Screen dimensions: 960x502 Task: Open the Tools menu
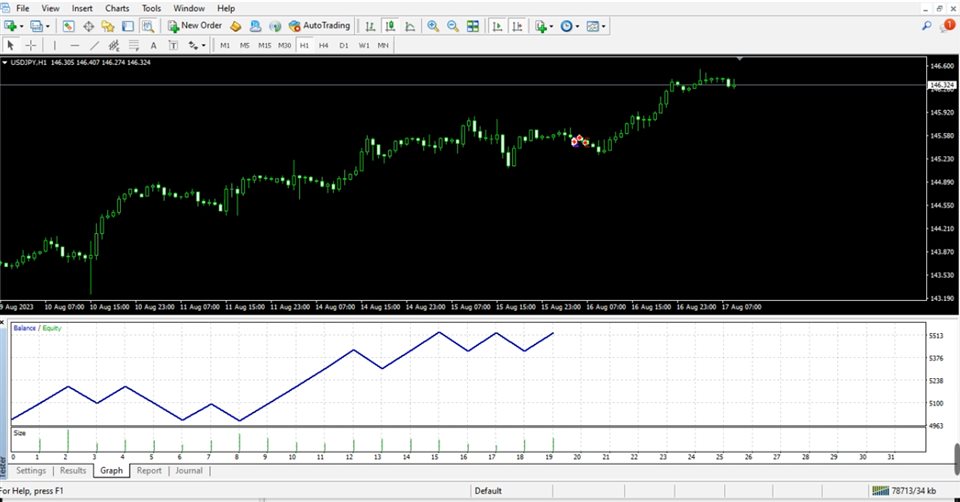tap(151, 9)
